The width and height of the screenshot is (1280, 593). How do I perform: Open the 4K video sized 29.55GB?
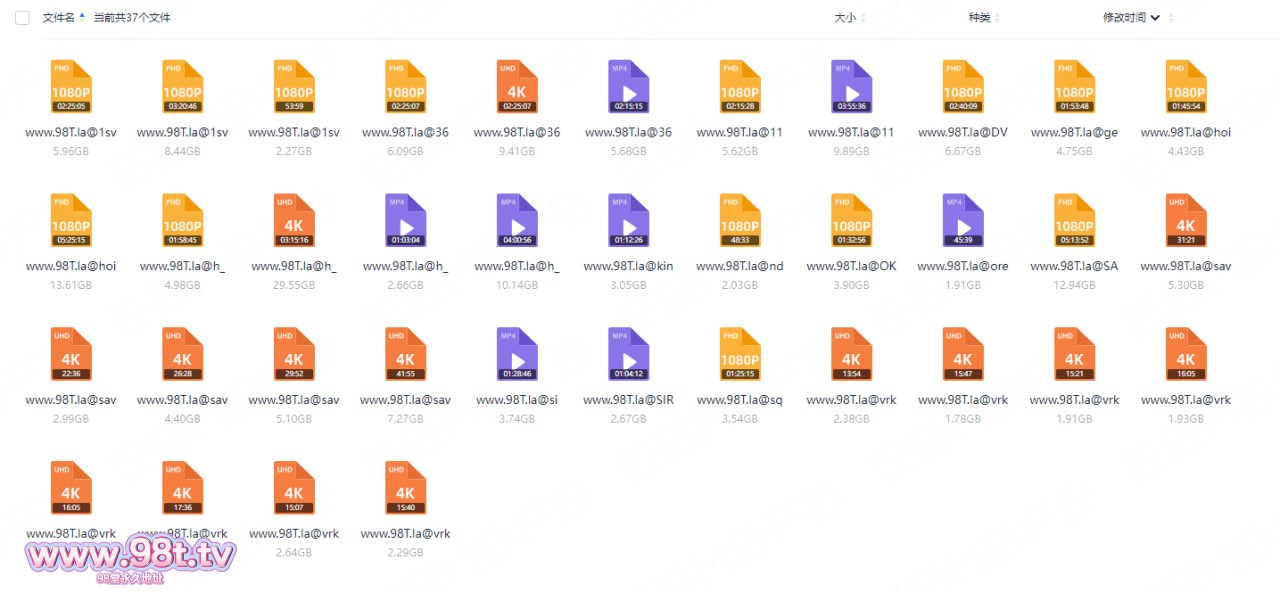click(x=293, y=221)
